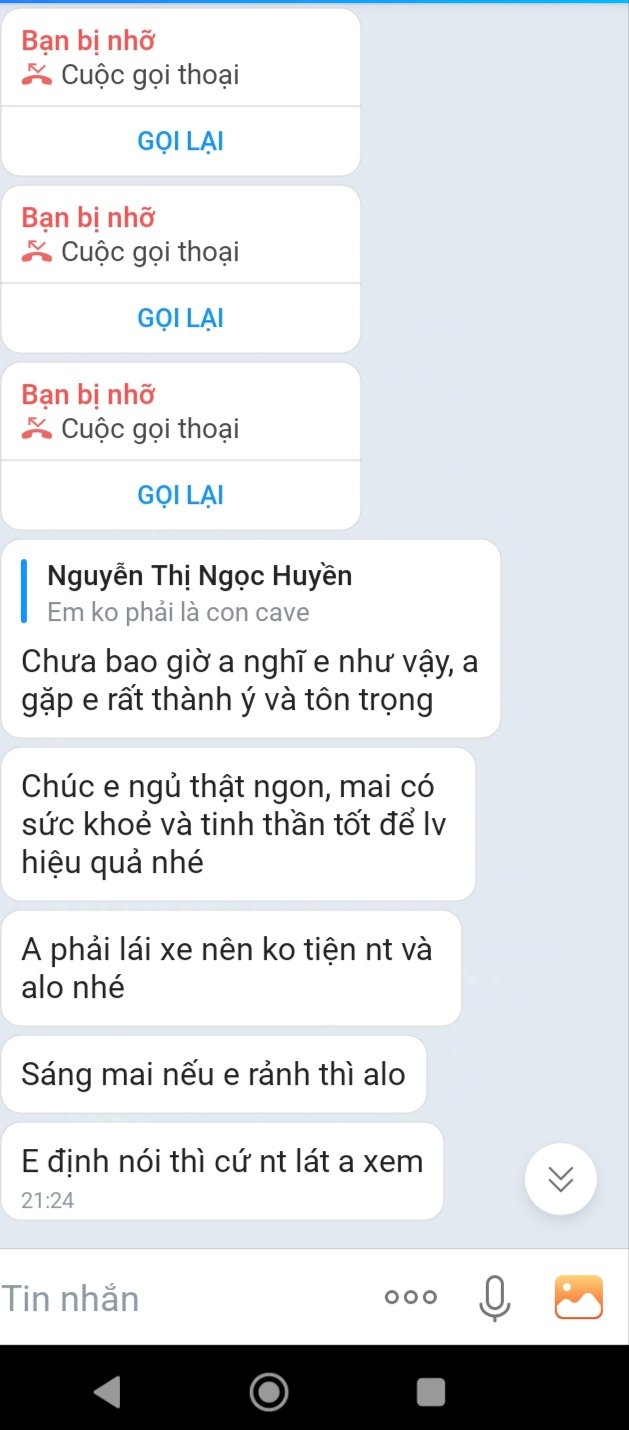
Task: Select the 'Chúc e ngủ thật ngon' message bubble
Action: tap(238, 824)
